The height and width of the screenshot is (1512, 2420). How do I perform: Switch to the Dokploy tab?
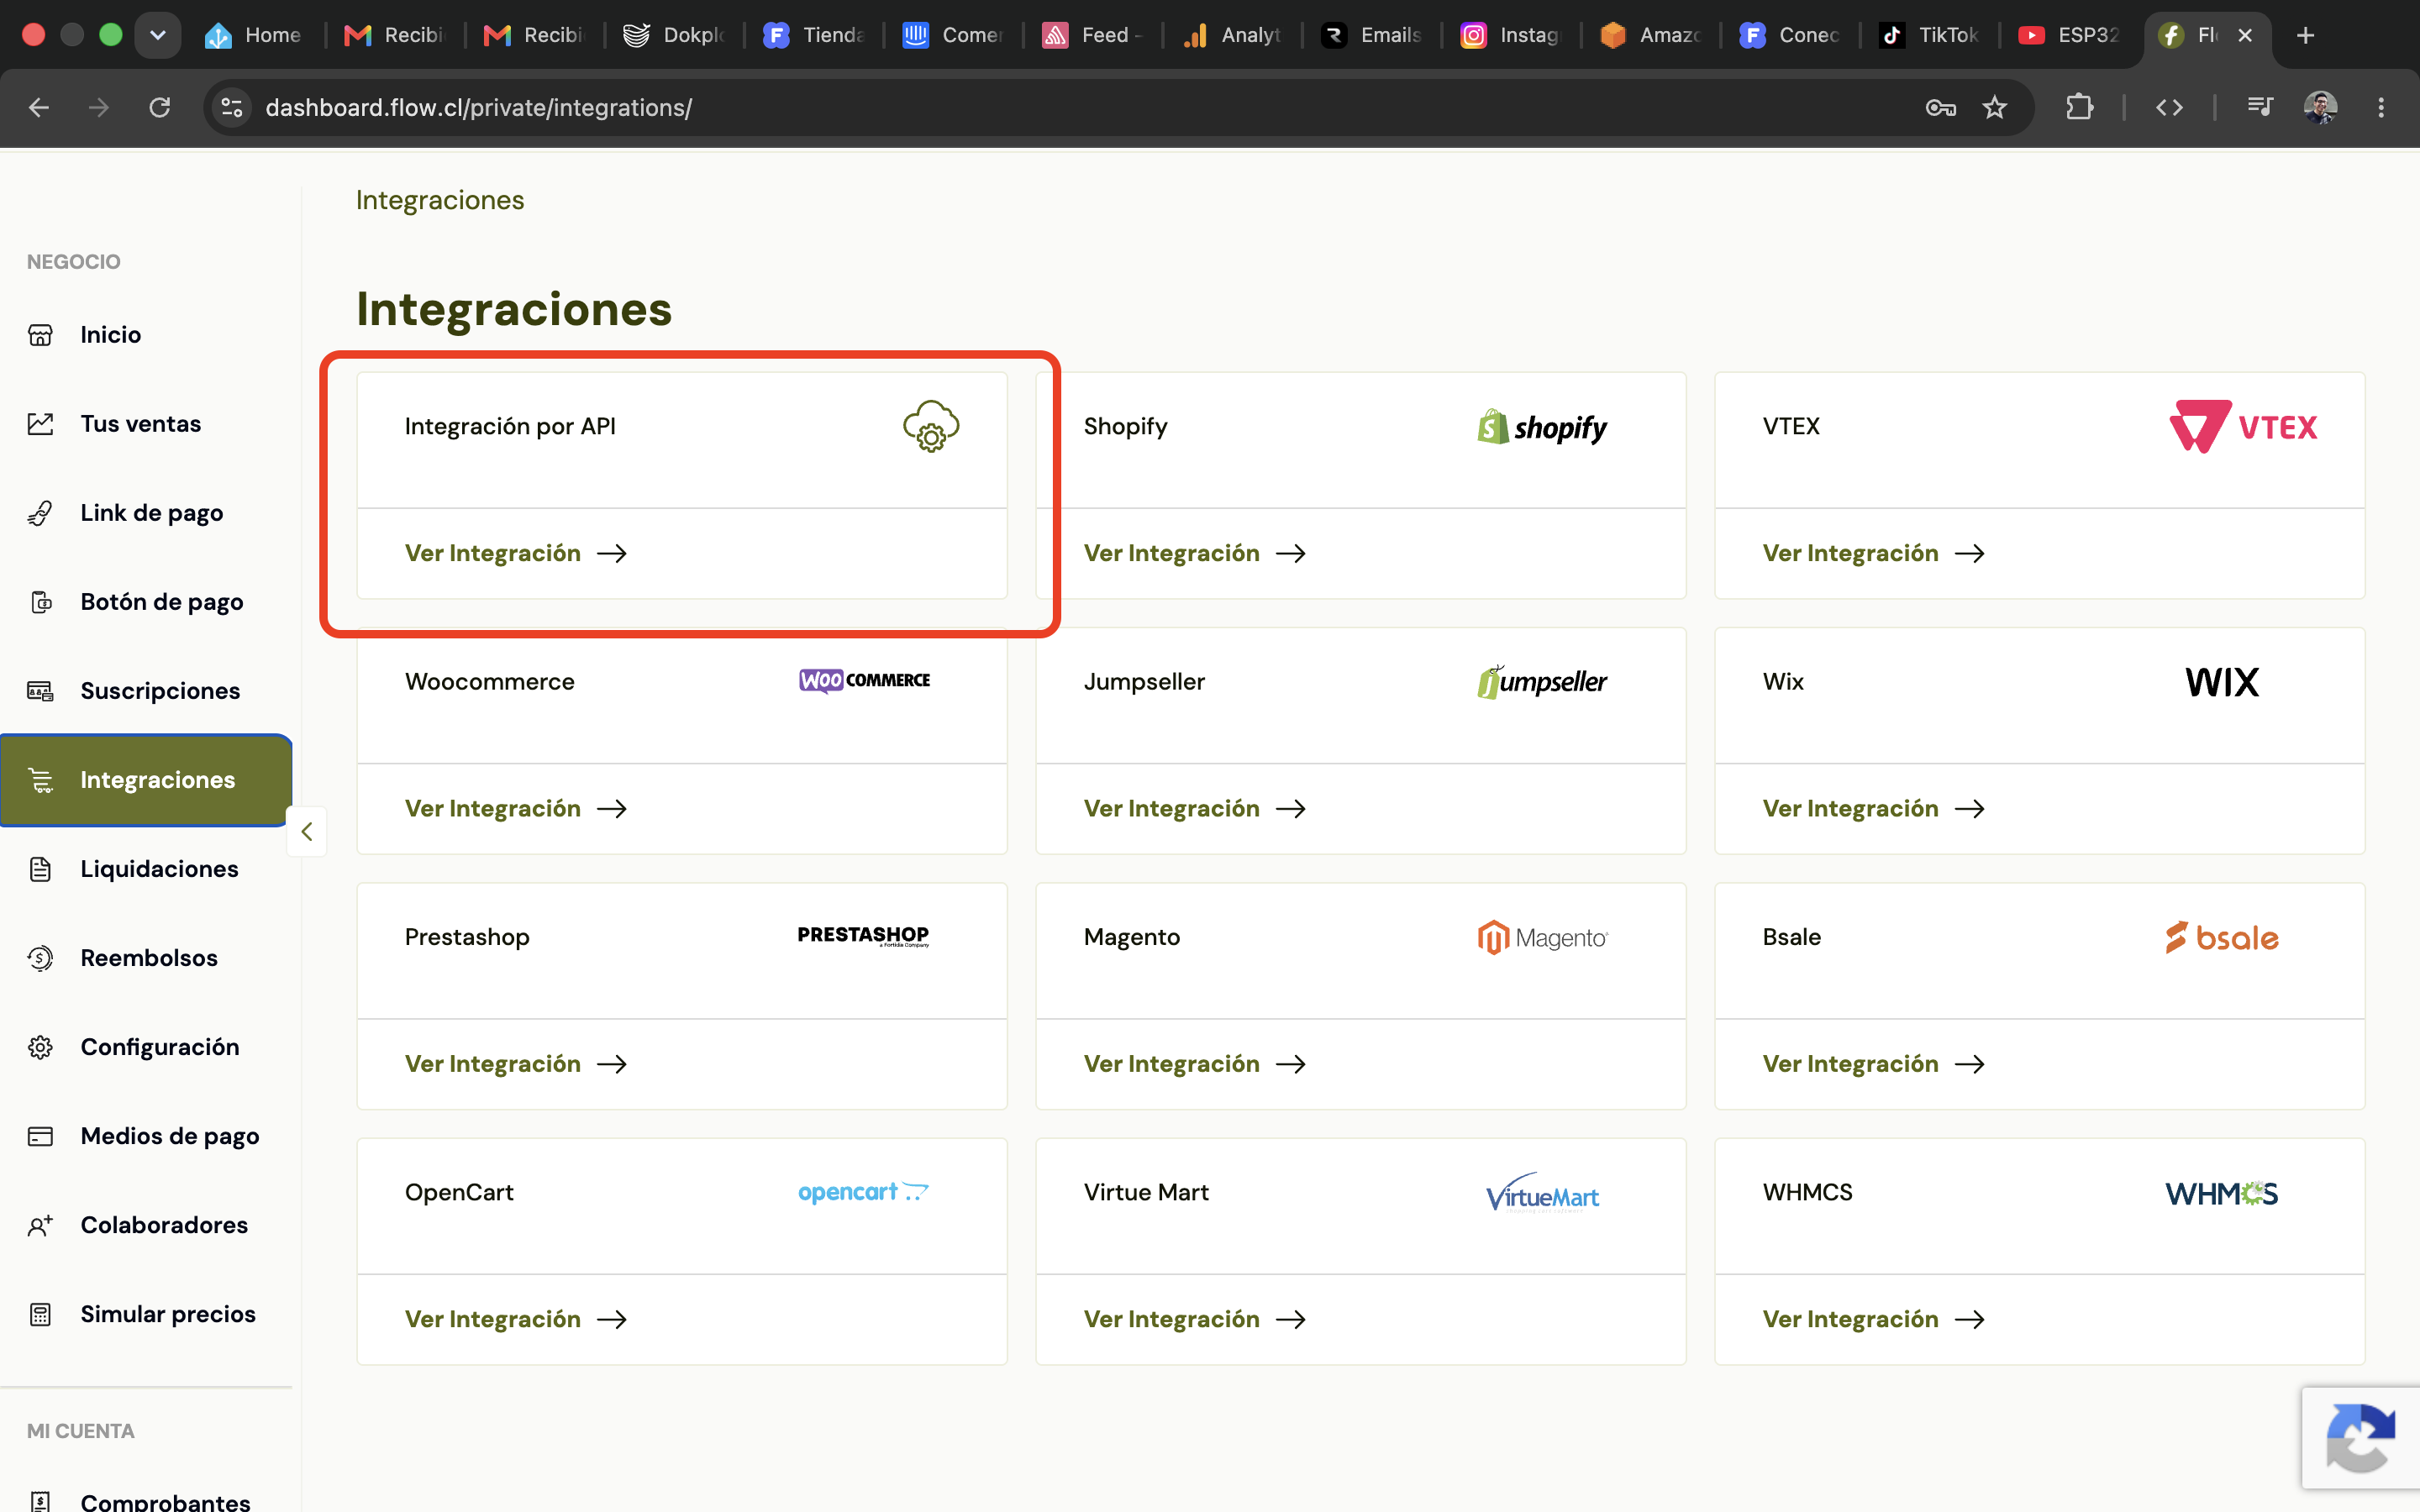tap(674, 35)
